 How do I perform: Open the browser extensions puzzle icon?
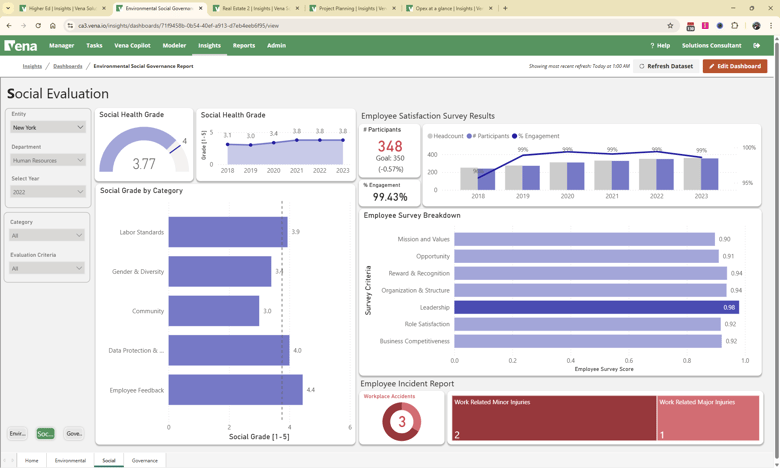tap(735, 26)
